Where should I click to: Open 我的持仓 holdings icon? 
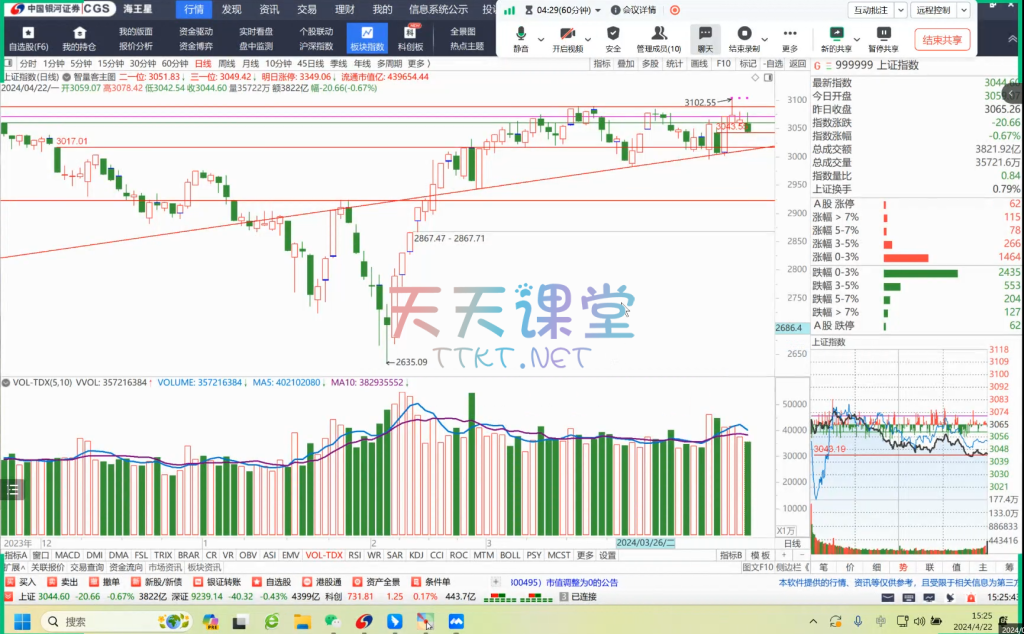79,39
